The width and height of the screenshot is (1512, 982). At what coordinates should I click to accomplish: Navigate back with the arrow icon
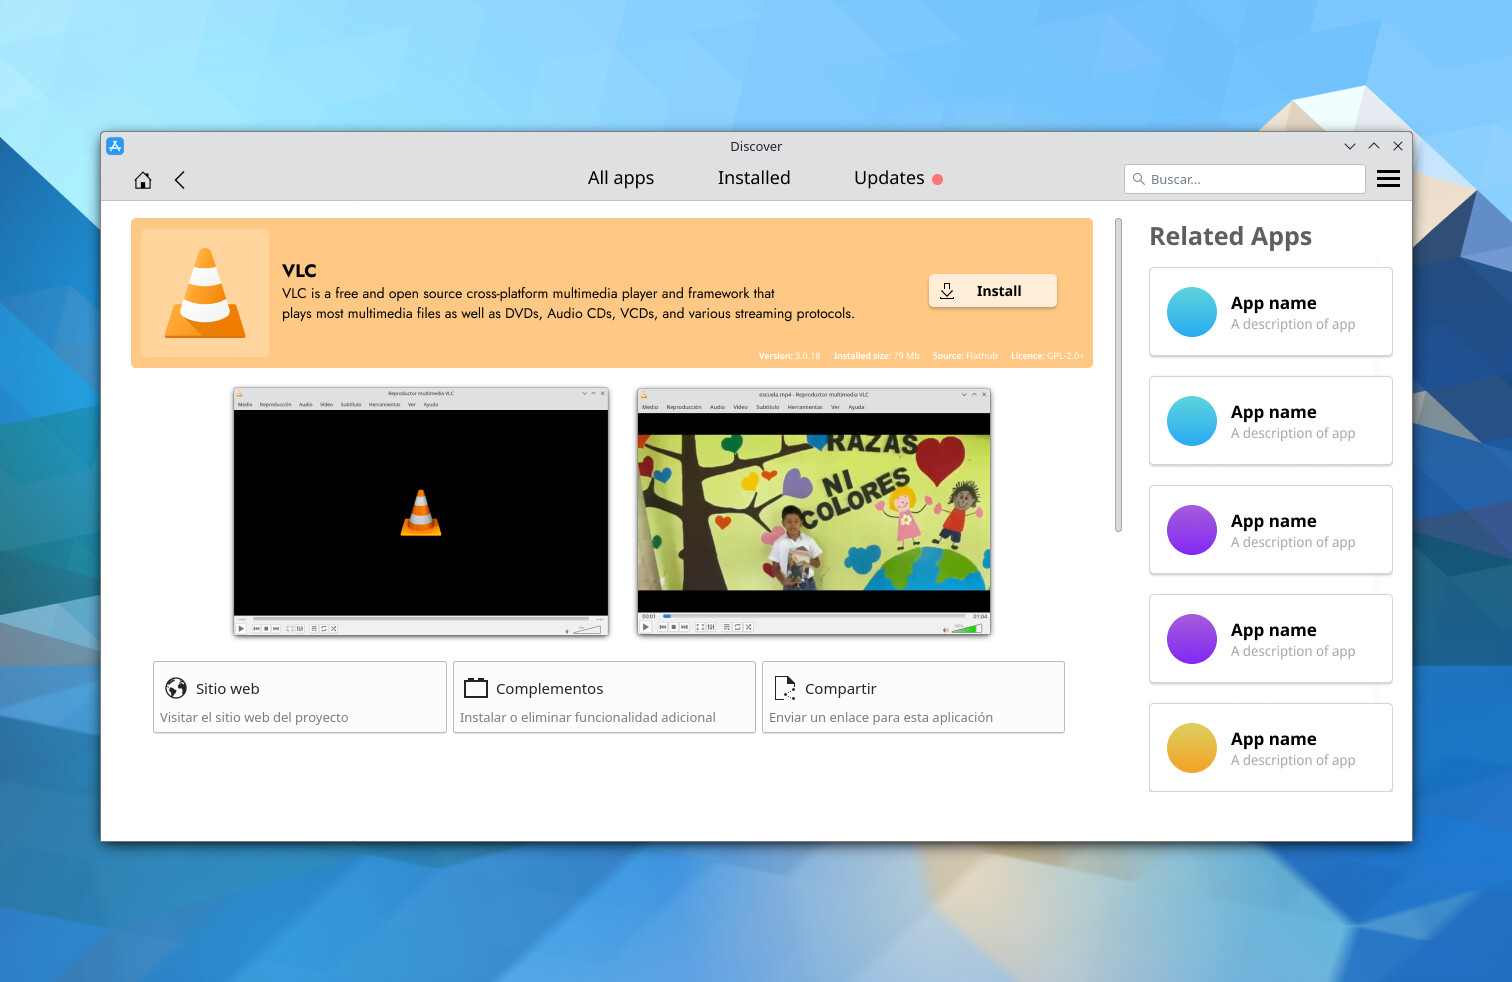pos(180,180)
